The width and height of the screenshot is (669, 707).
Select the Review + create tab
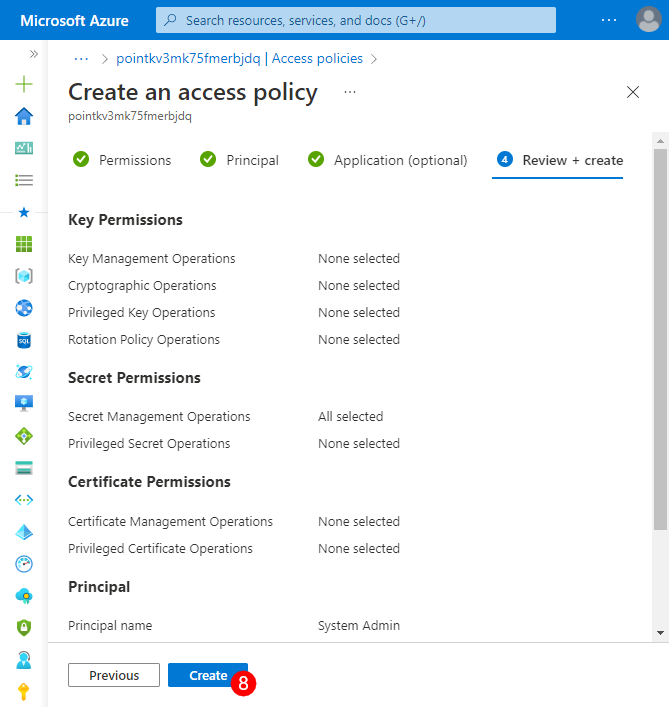point(559,160)
